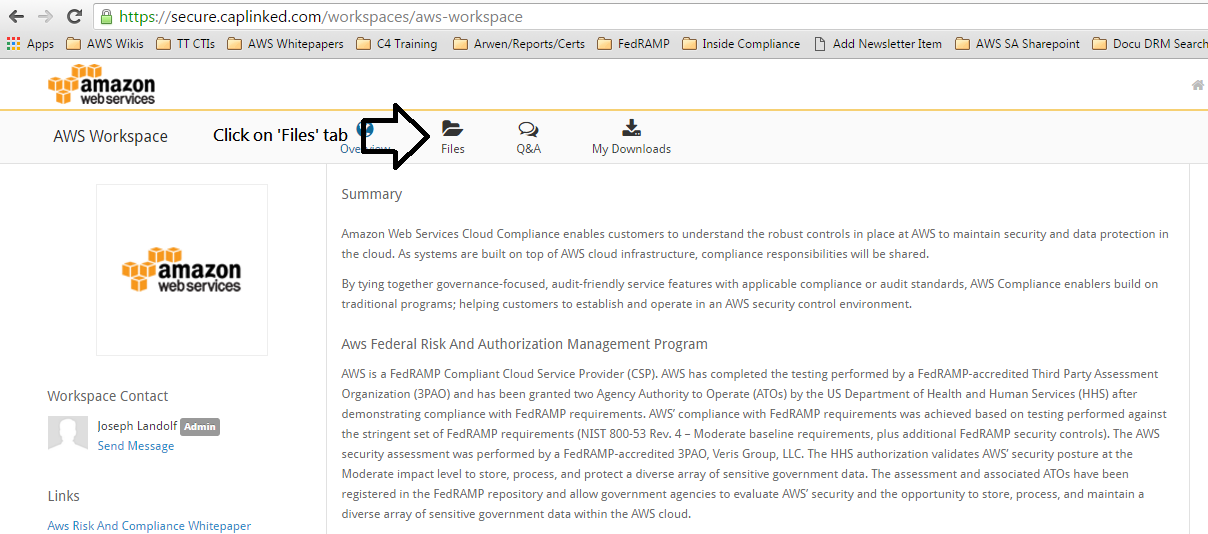1208x534 pixels.
Task: Click the Joseph Landolf contact name
Action: (137, 426)
